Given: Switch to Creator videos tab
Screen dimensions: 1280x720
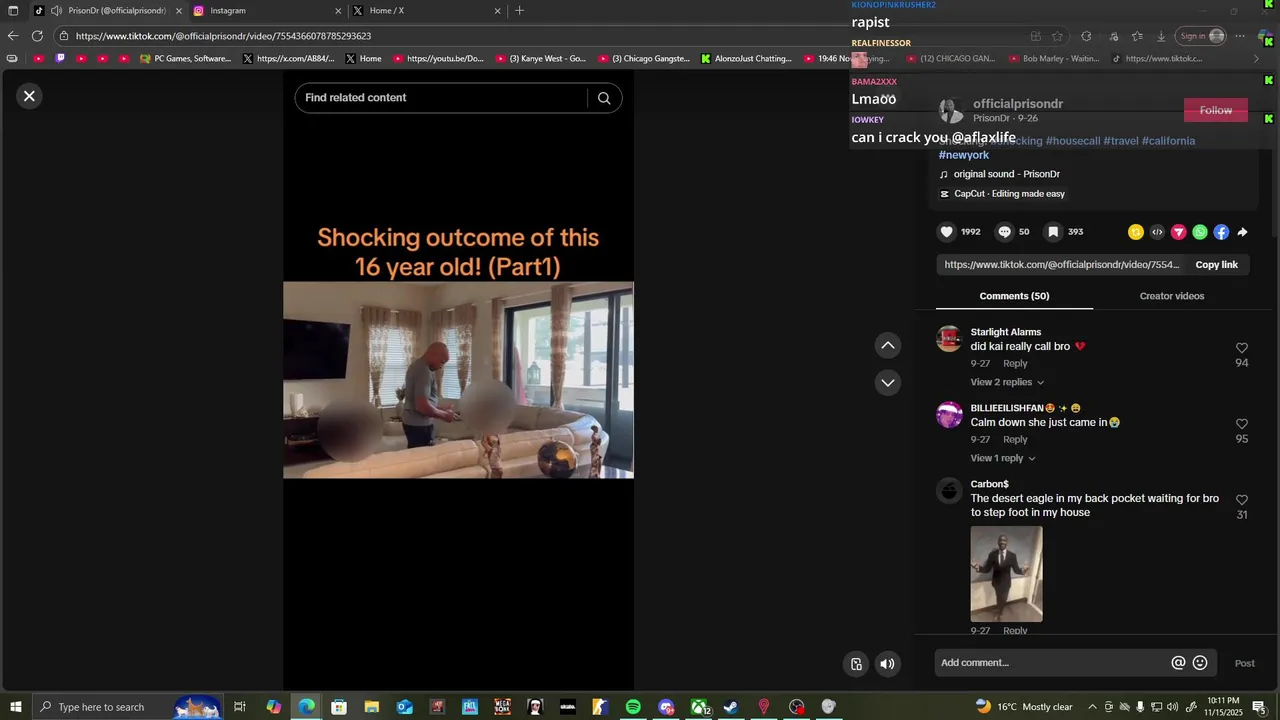Looking at the screenshot, I should point(1172,296).
